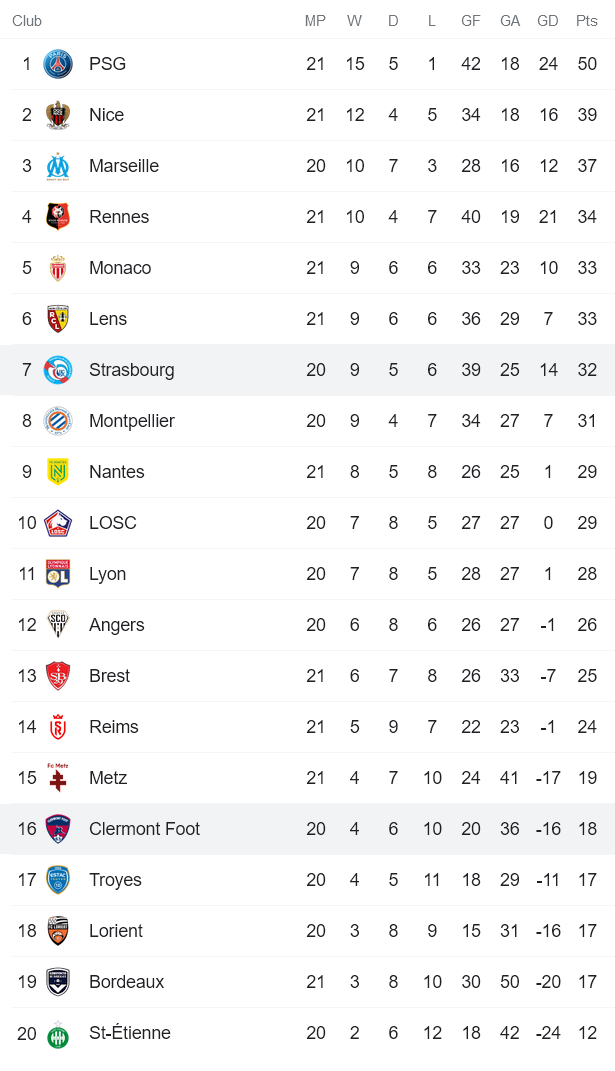This screenshot has height=1071, width=615.
Task: Click the Pts column header
Action: pyautogui.click(x=587, y=21)
